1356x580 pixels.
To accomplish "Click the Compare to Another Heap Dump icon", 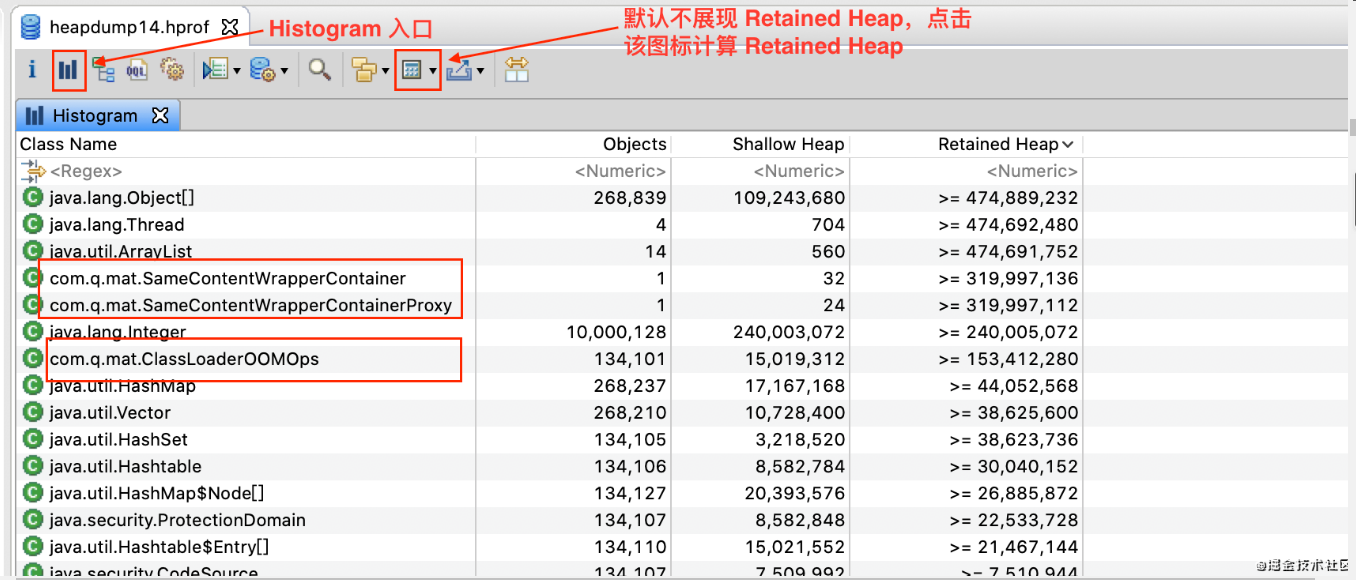I will 516,70.
